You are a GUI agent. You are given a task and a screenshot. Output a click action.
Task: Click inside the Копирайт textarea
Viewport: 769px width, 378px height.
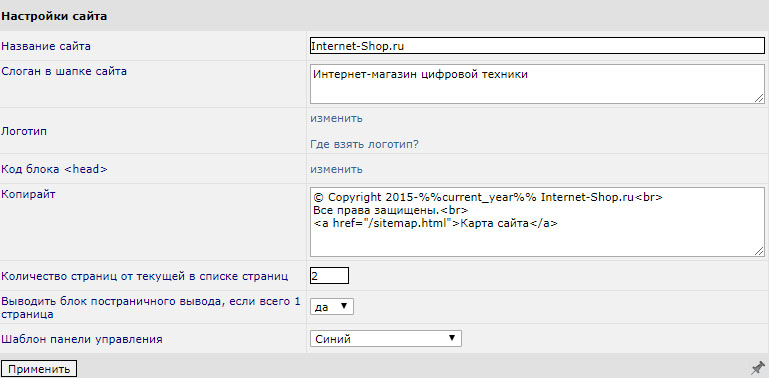click(537, 222)
